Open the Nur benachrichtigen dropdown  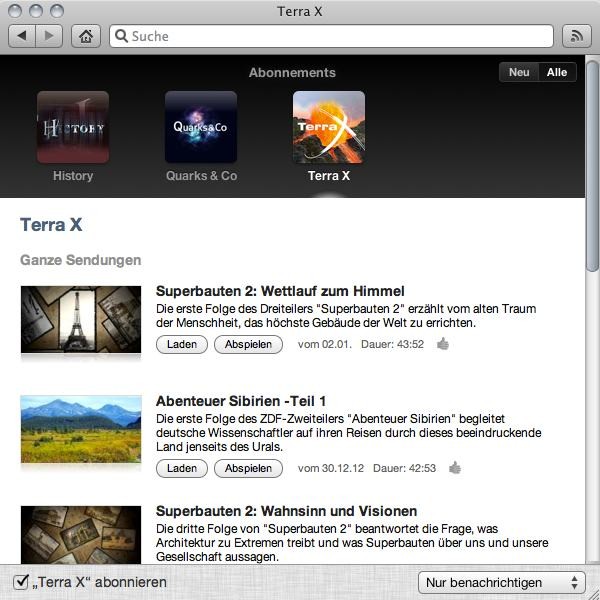(502, 582)
